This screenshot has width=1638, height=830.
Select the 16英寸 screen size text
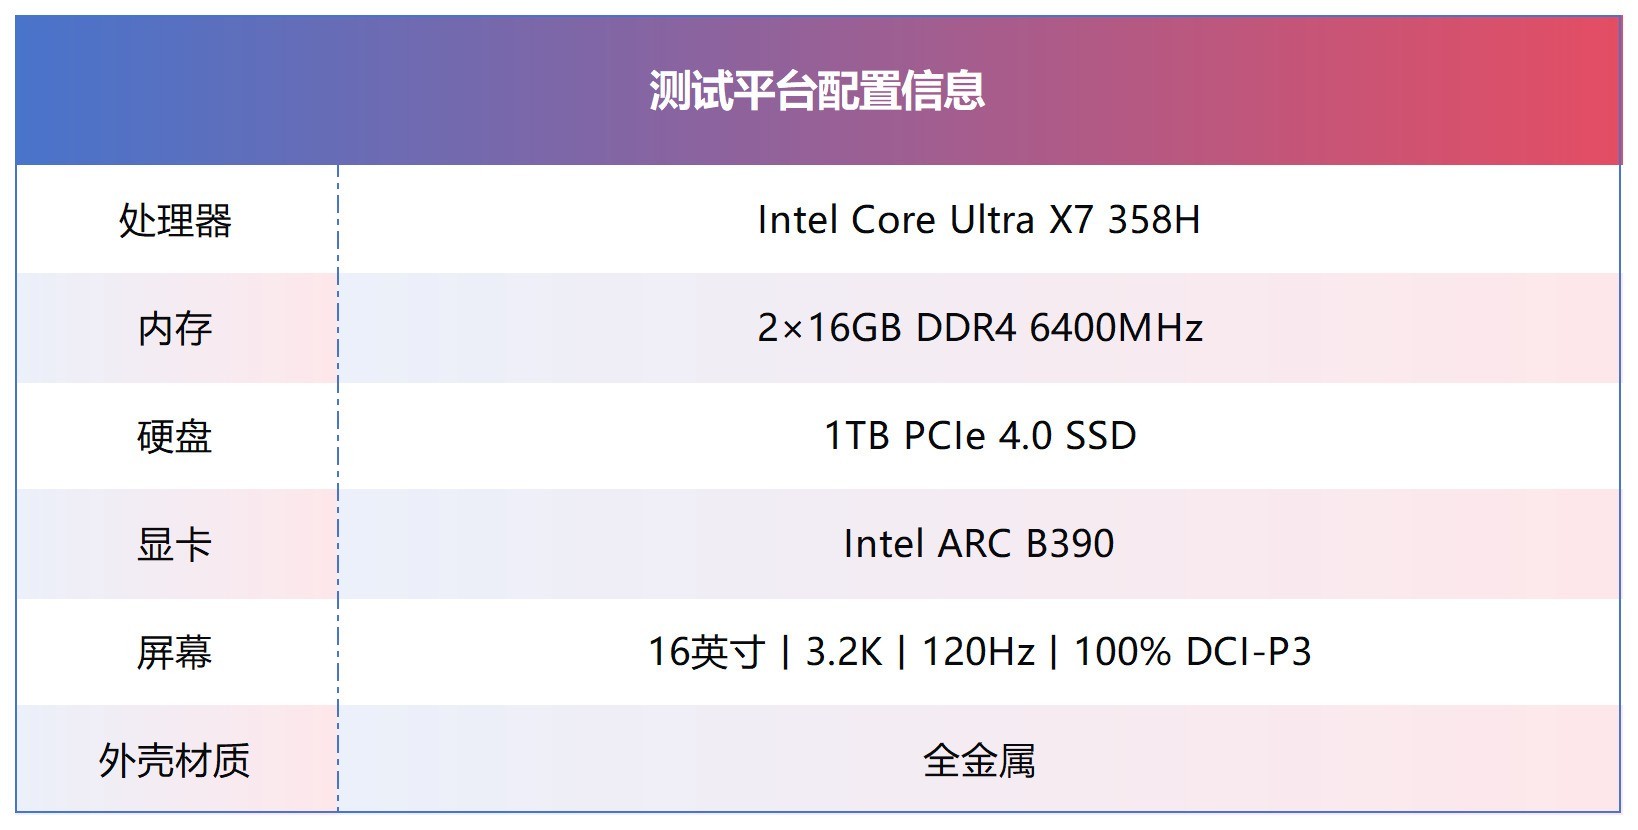click(706, 652)
